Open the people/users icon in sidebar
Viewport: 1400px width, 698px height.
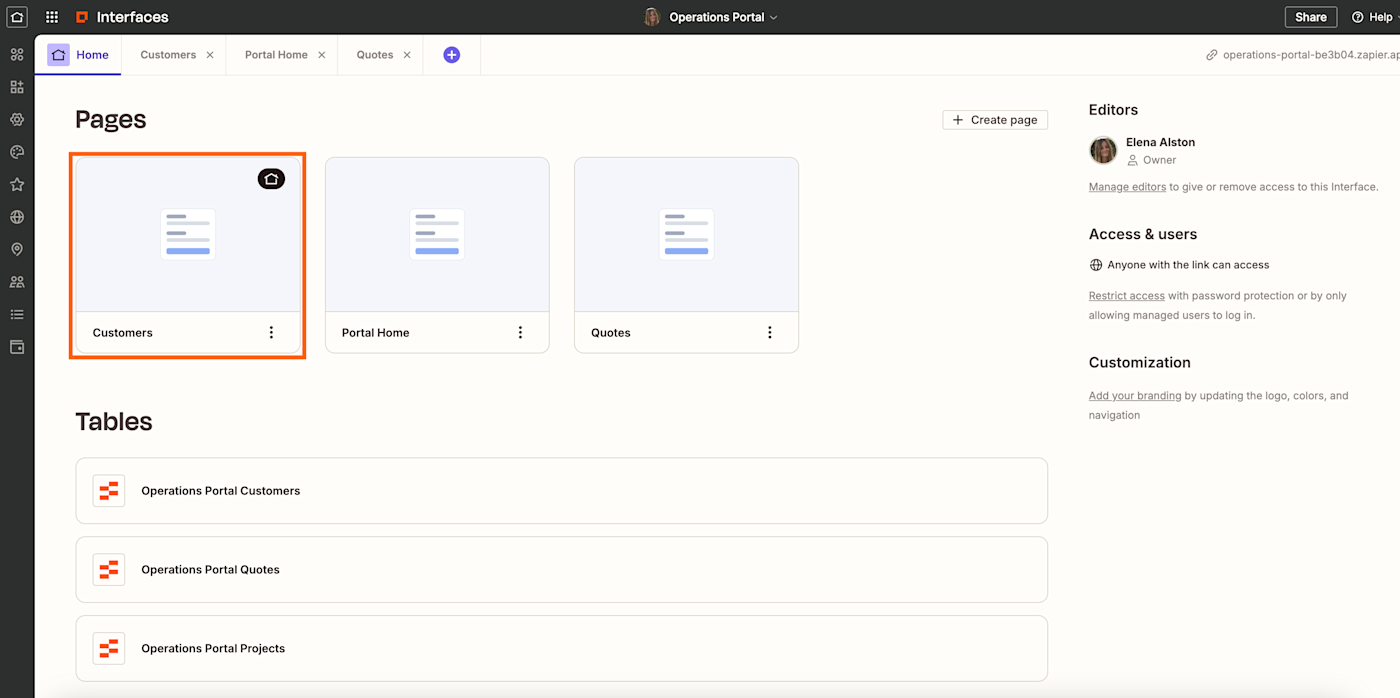17,282
